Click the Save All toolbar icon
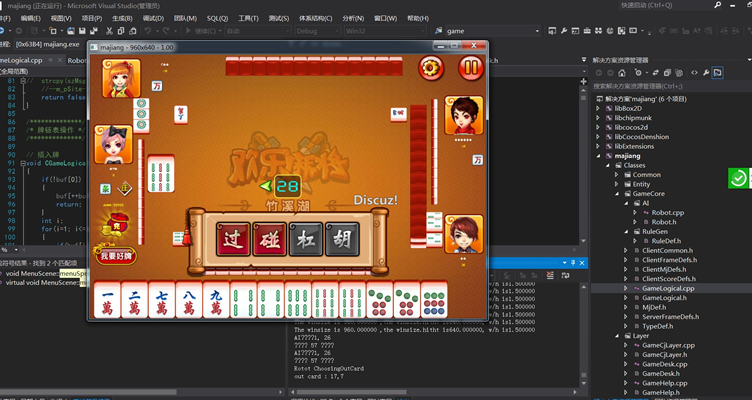 (x=94, y=31)
